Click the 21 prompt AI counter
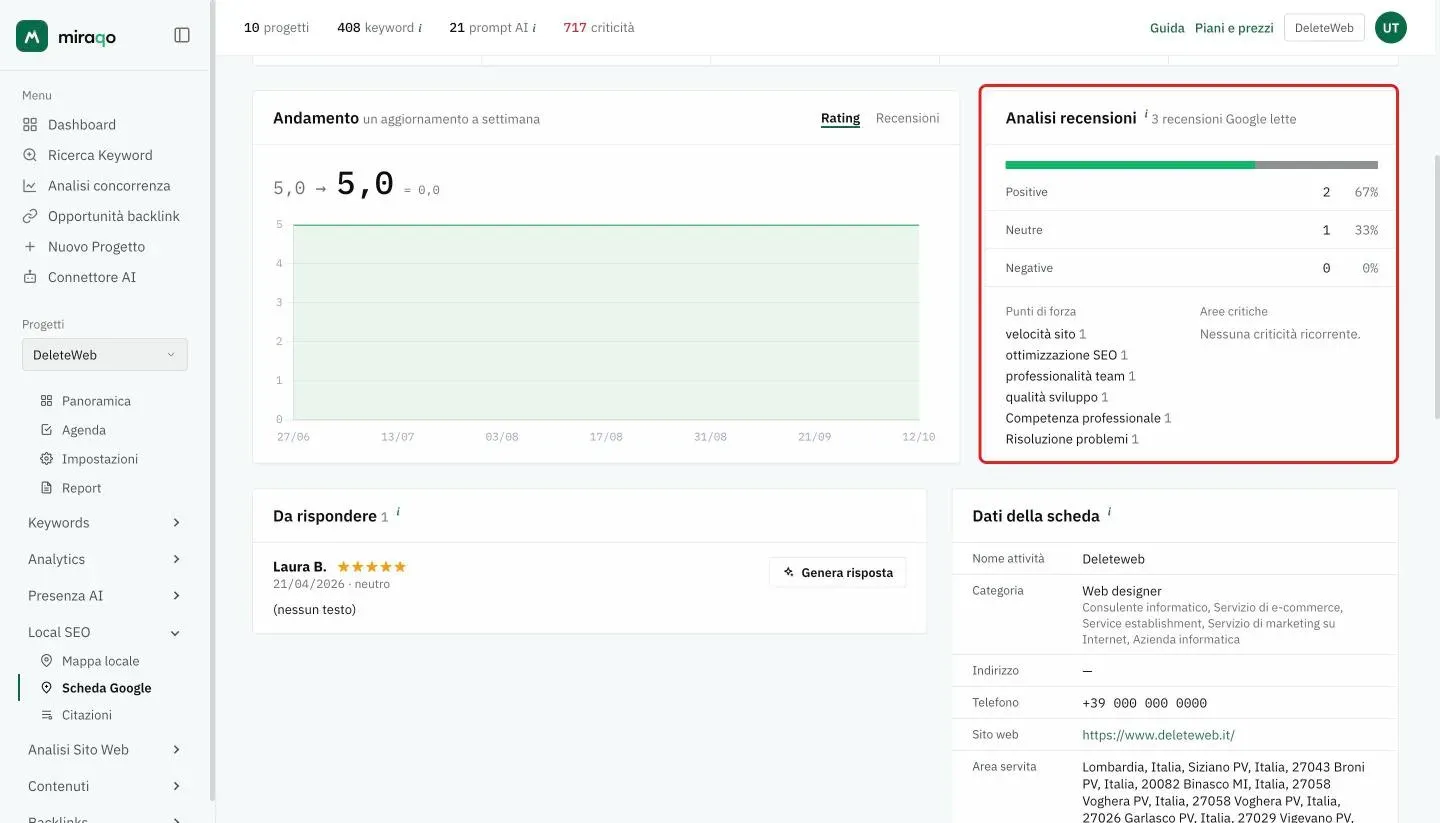 coord(492,28)
